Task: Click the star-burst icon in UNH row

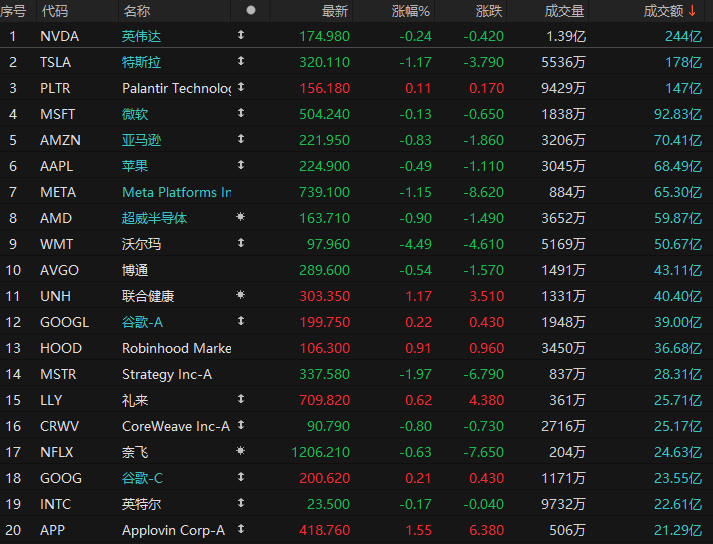Action: [x=241, y=295]
